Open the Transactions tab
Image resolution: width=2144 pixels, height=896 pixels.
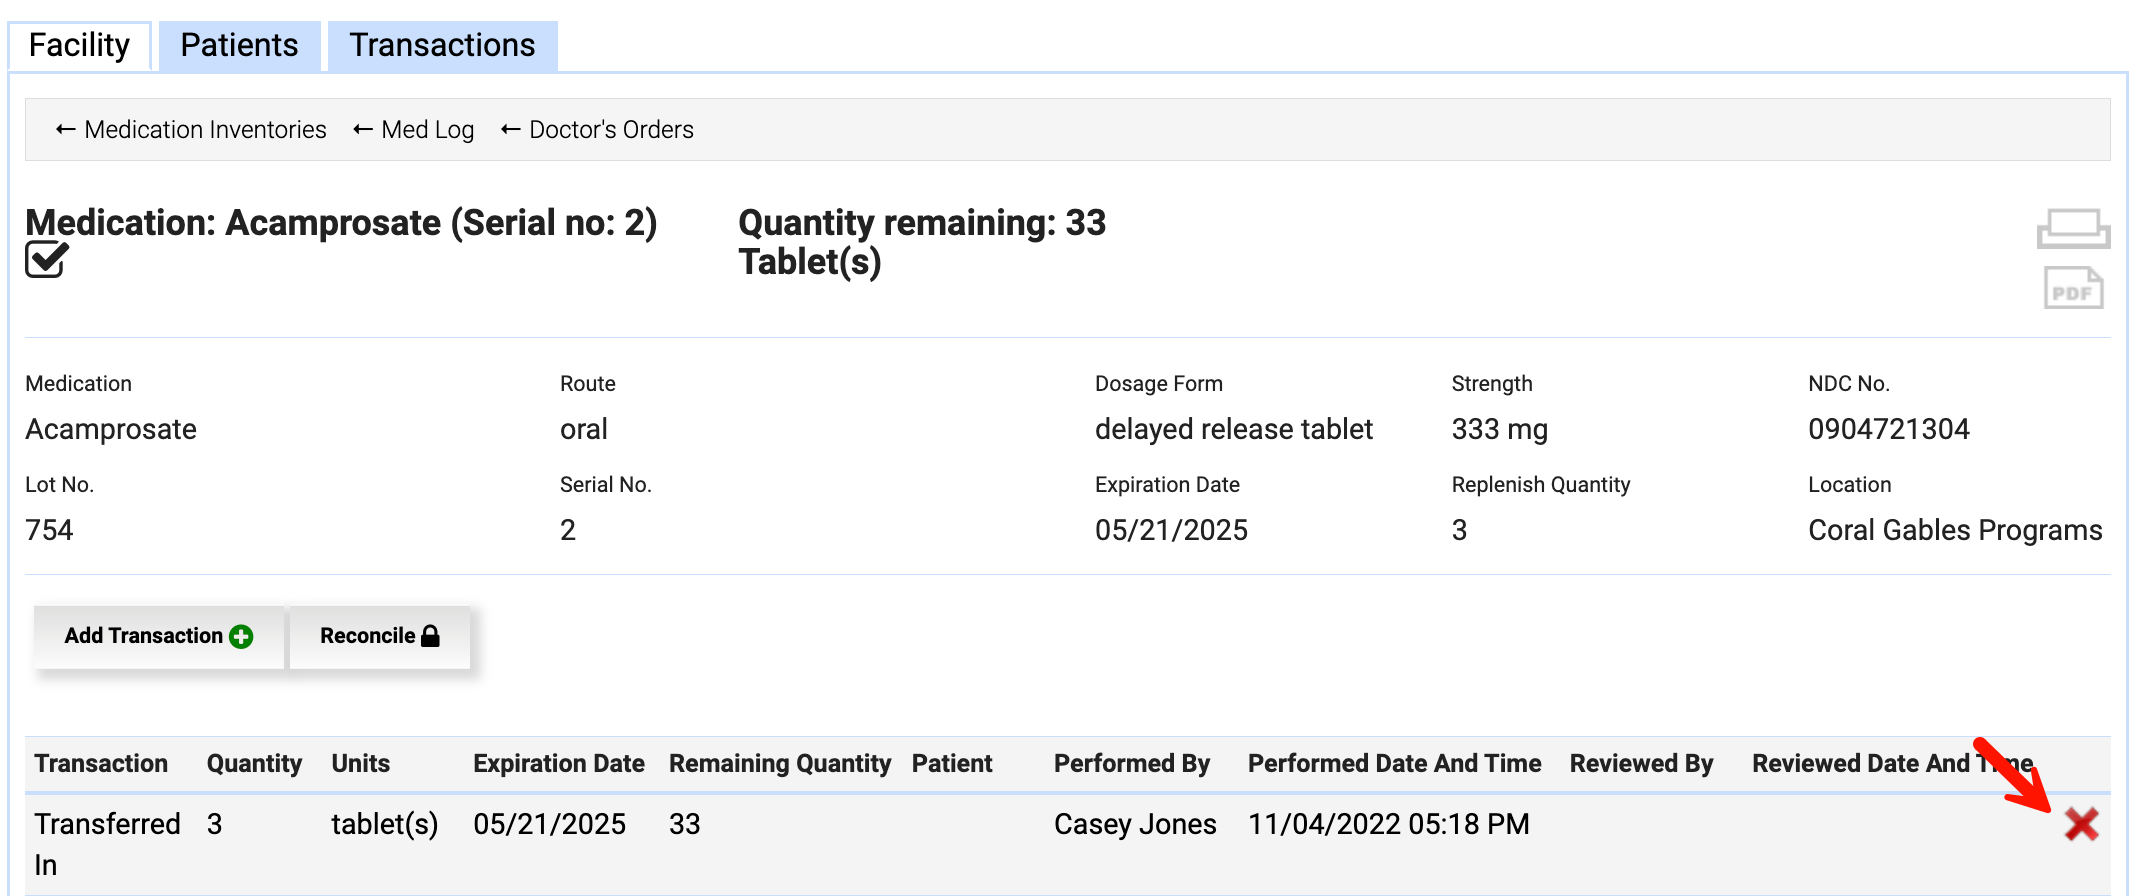[x=442, y=46]
